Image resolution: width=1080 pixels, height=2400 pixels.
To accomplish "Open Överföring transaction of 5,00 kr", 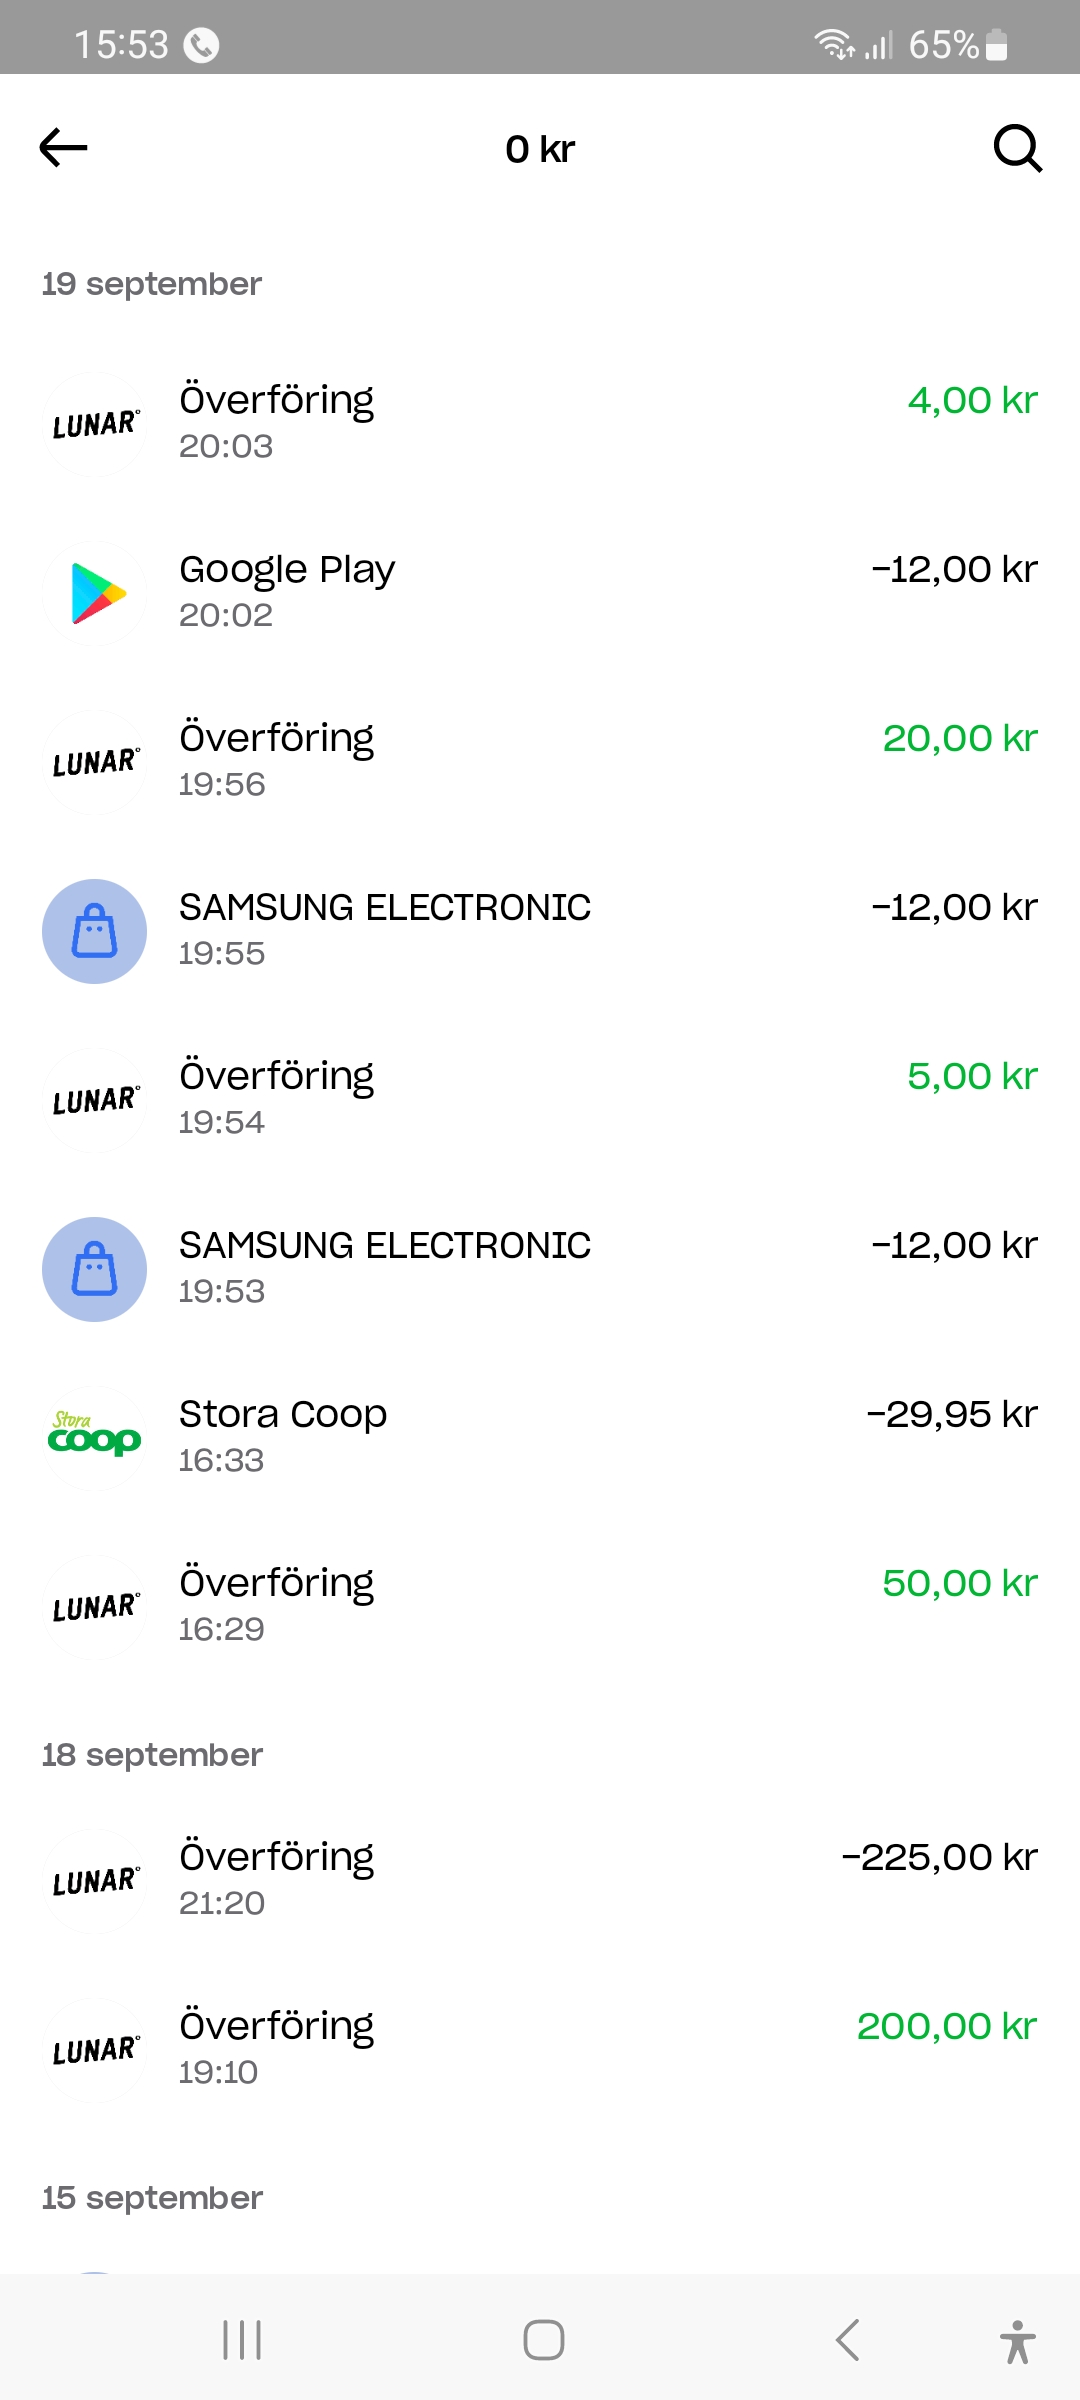I will (540, 1099).
